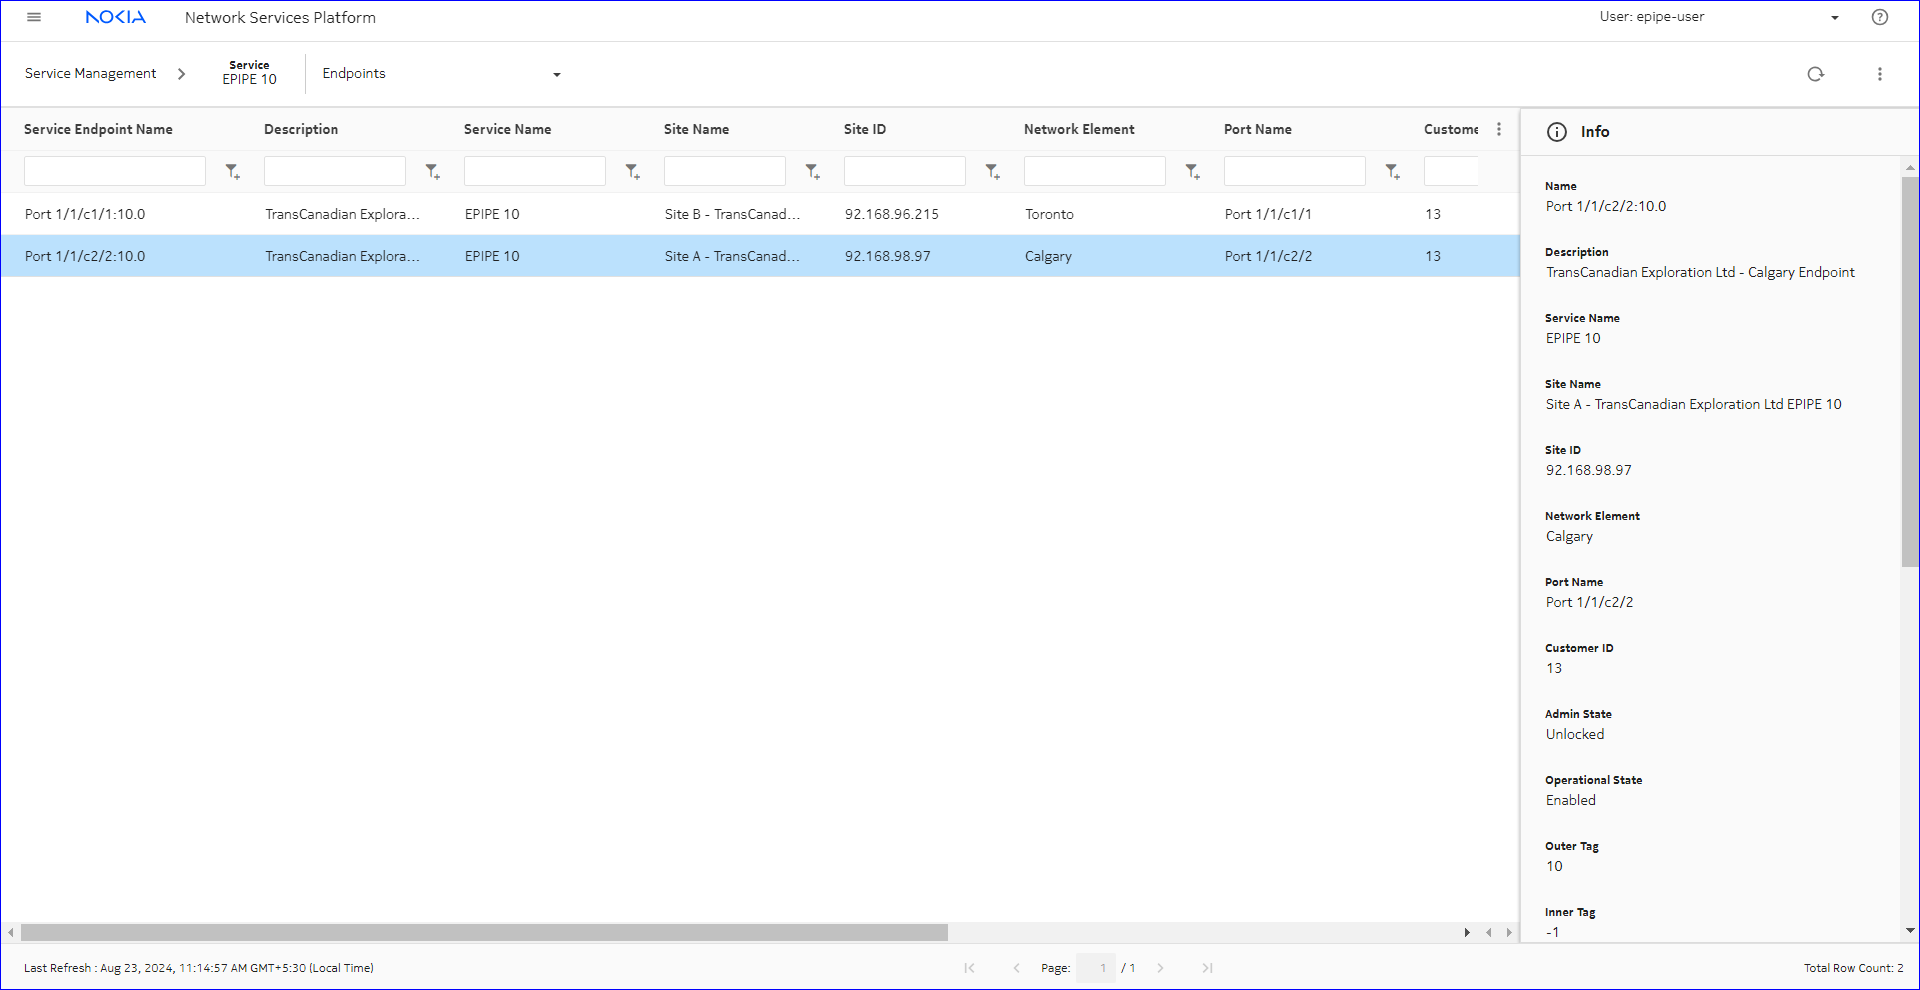This screenshot has height=990, width=1920.
Task: Open the hamburger main menu
Action: tap(34, 17)
